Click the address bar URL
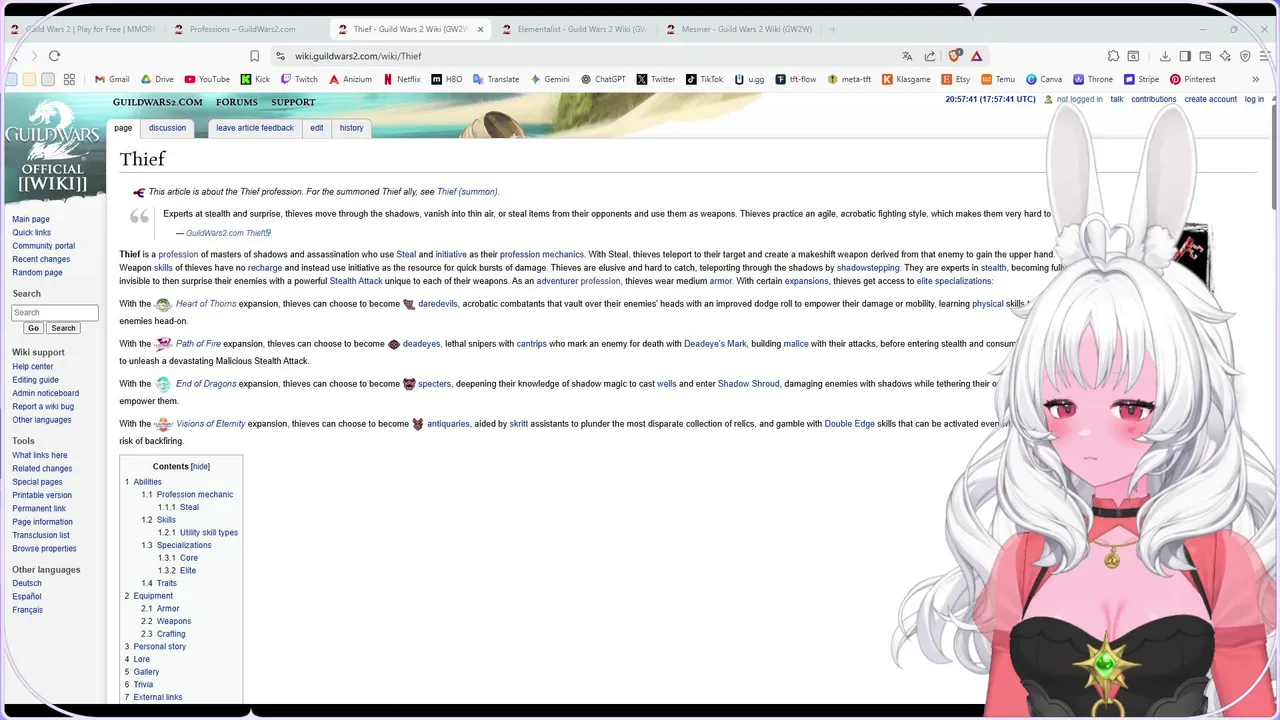This screenshot has height=720, width=1280. [358, 57]
